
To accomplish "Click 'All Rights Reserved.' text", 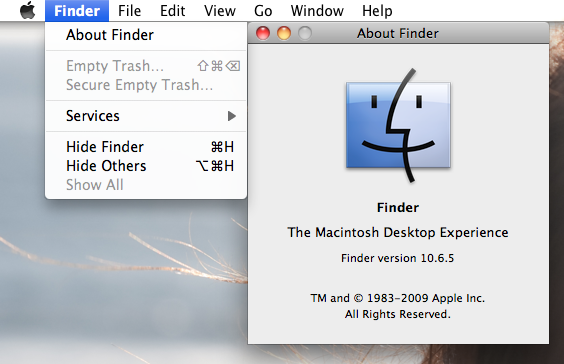I will coord(398,314).
